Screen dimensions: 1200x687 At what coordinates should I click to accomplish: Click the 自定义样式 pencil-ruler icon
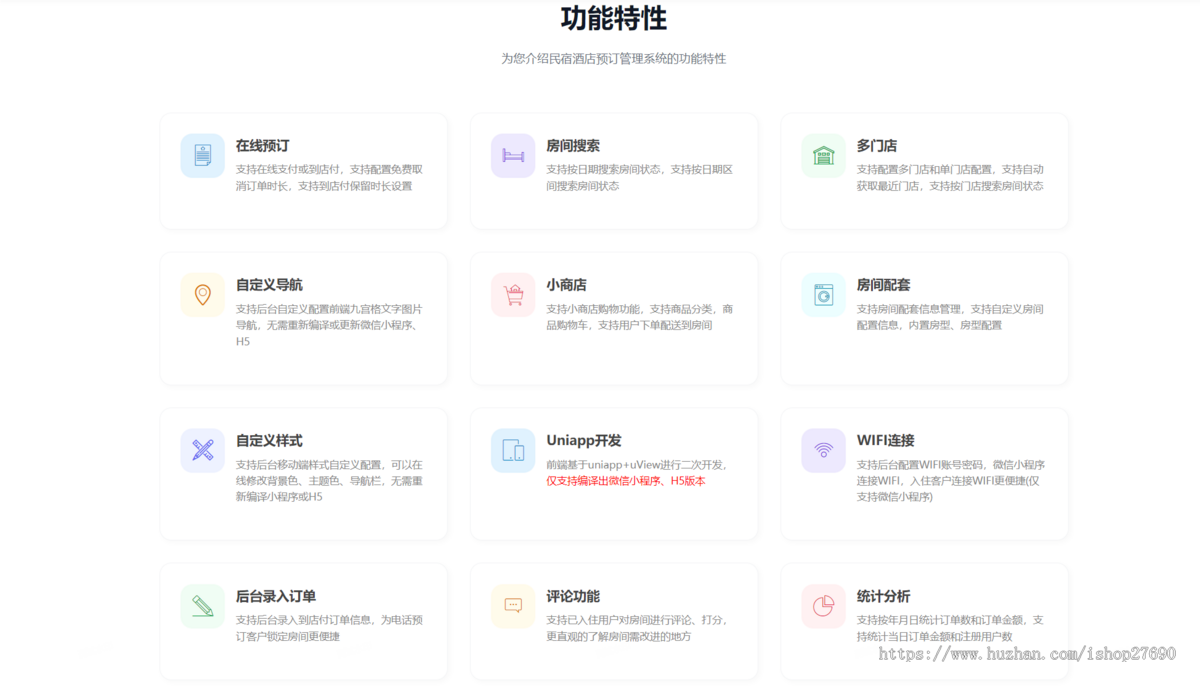click(203, 450)
